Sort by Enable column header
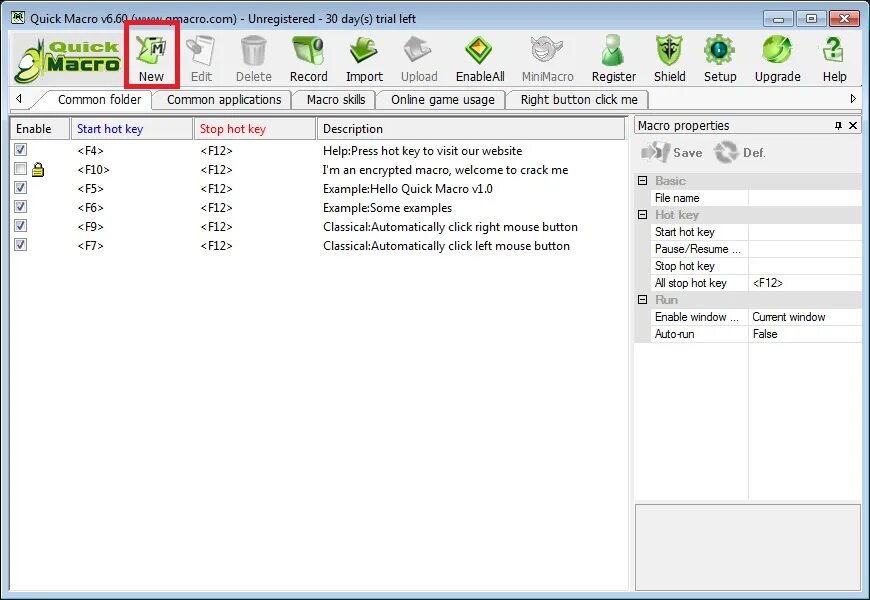Screen dimensions: 870x600 click(40, 129)
